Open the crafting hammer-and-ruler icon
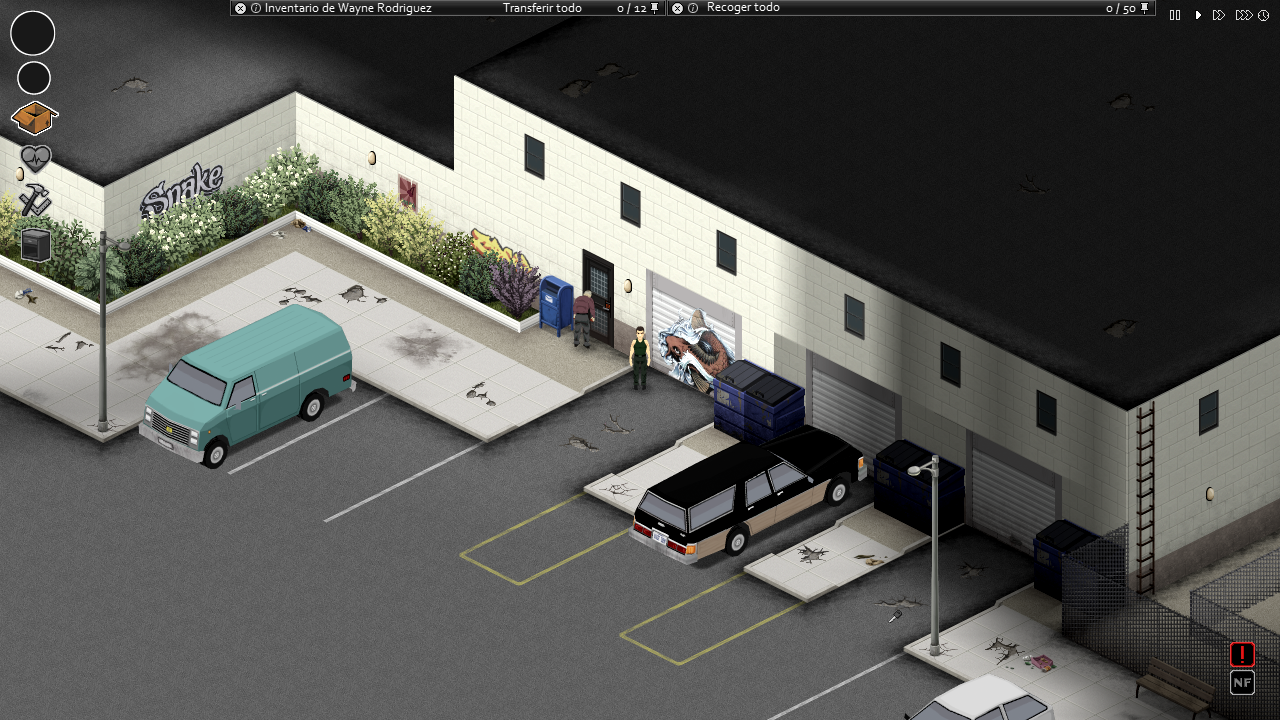This screenshot has width=1280, height=720. click(33, 201)
